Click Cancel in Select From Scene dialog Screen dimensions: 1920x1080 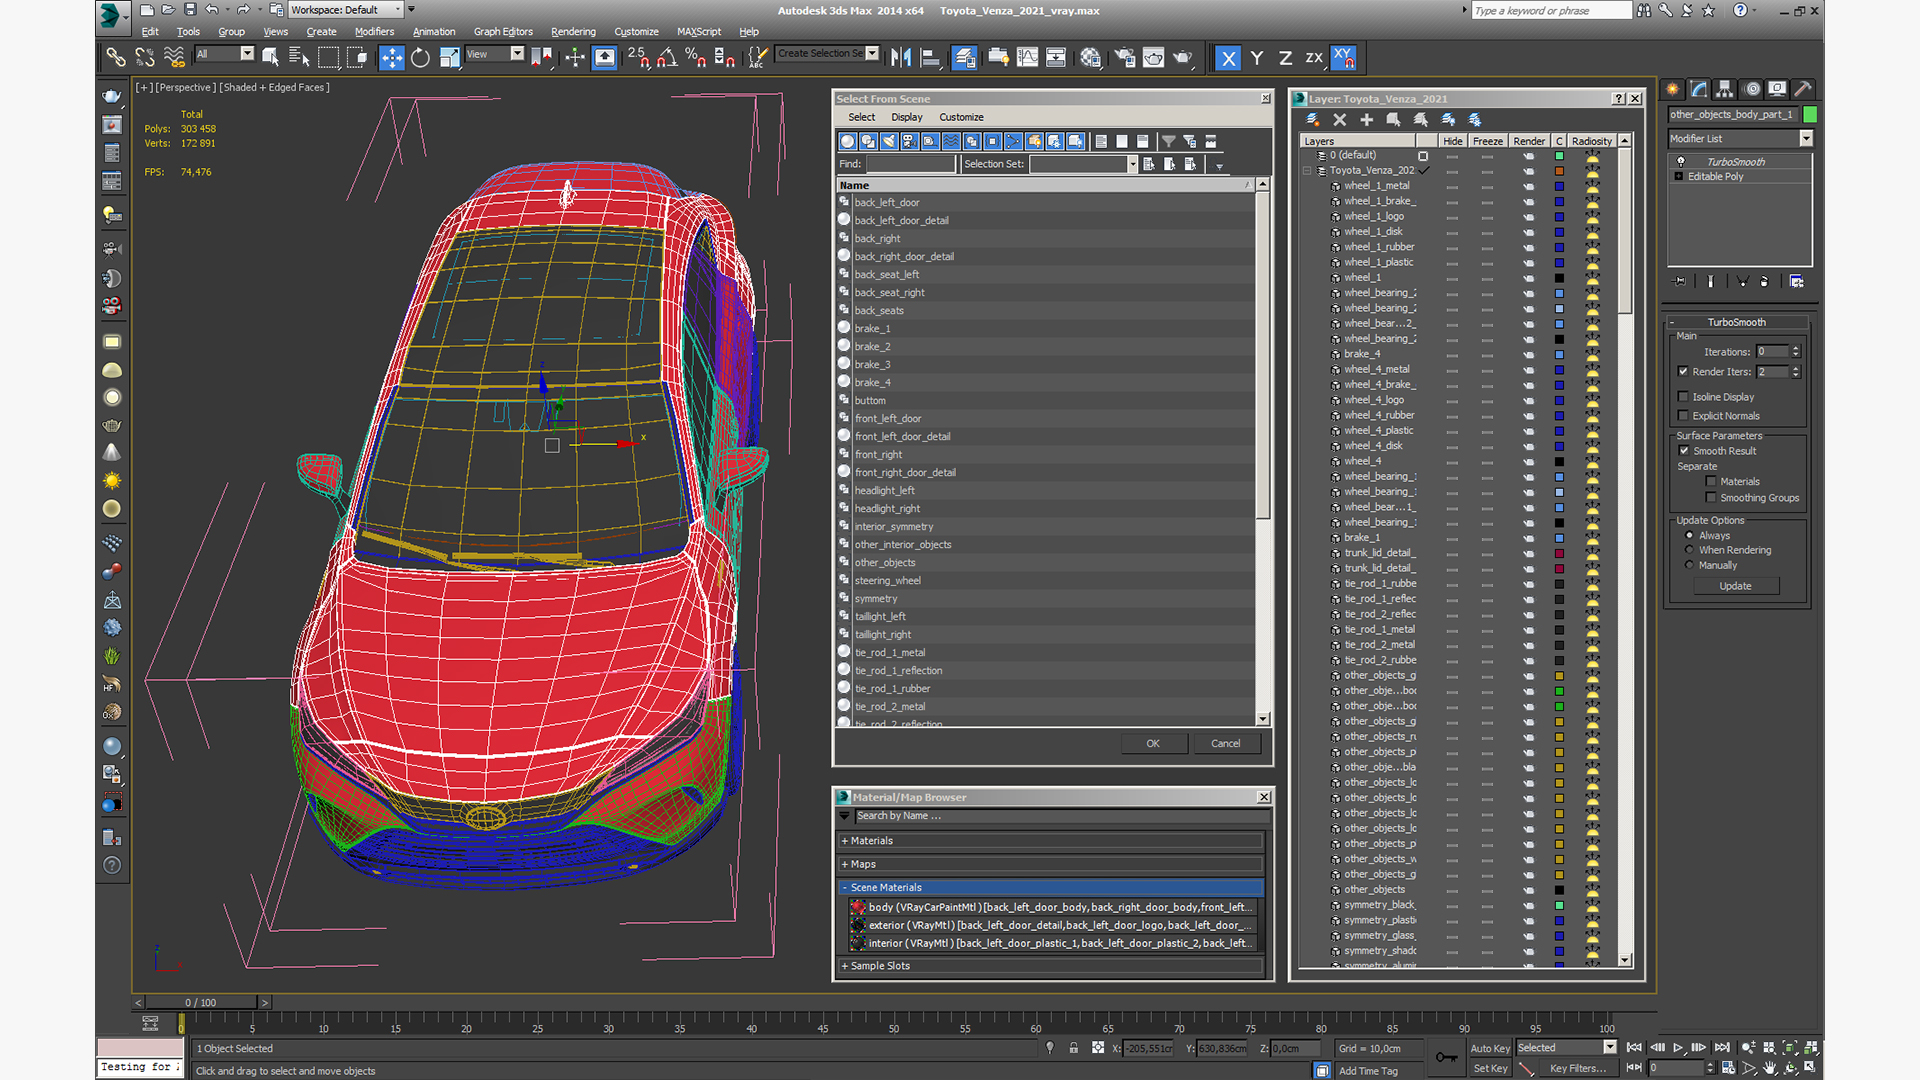pos(1226,744)
